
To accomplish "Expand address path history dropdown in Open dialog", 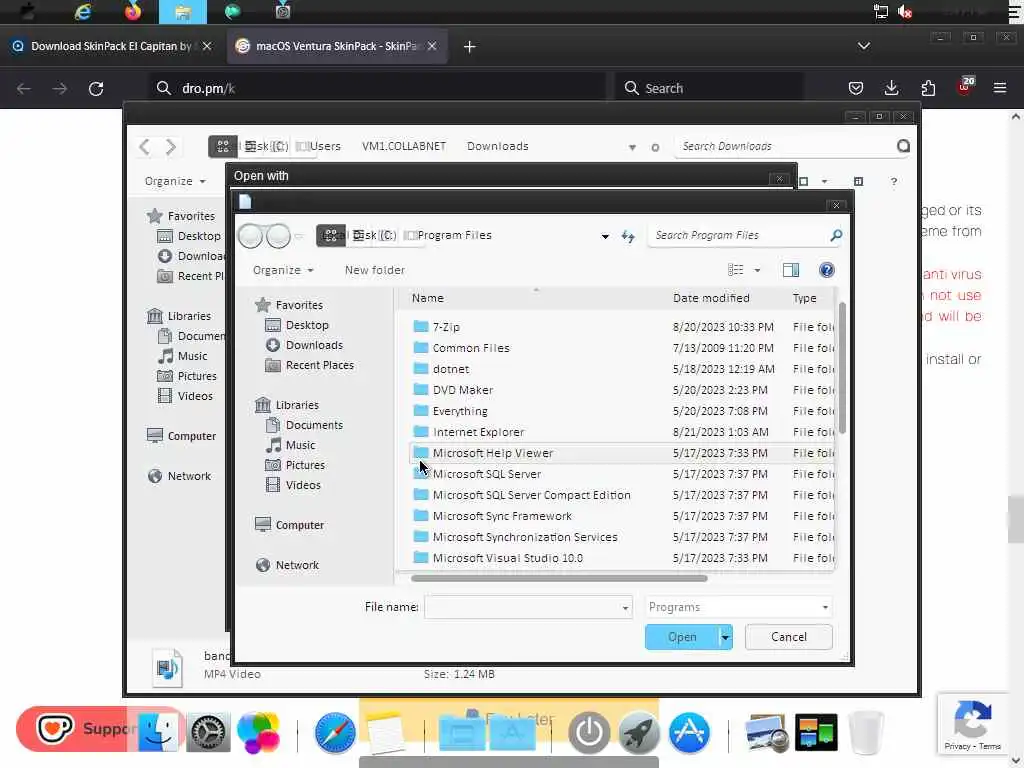I will [x=605, y=236].
